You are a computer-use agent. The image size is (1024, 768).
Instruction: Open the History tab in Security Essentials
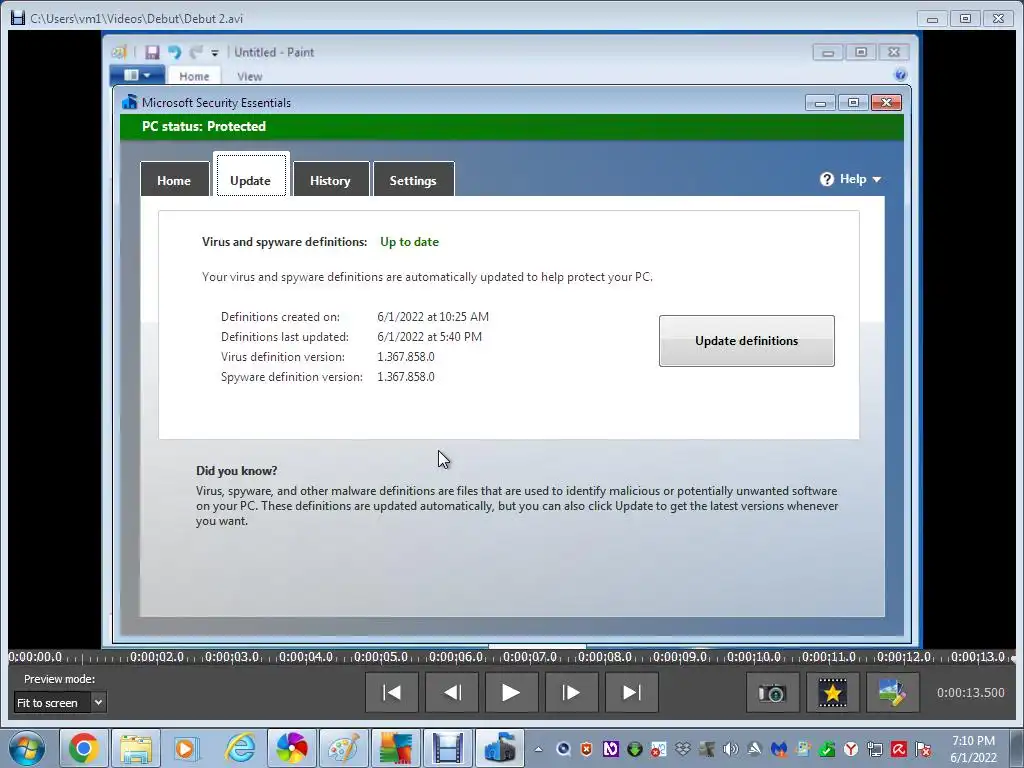pyautogui.click(x=330, y=180)
